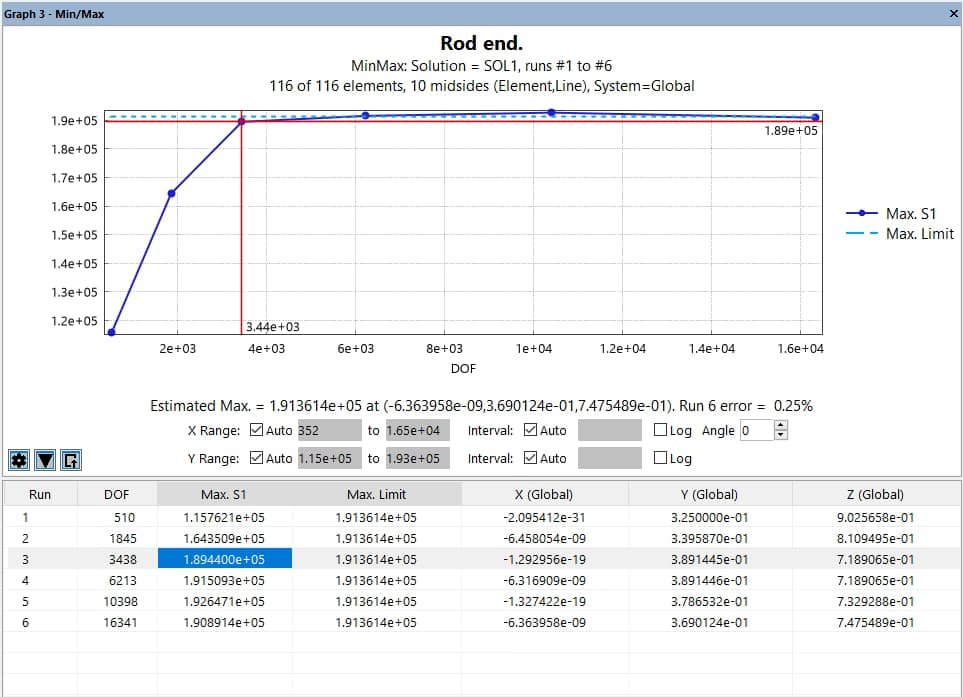Click the Y Range maximum field
The image size is (963, 697).
[x=417, y=459]
